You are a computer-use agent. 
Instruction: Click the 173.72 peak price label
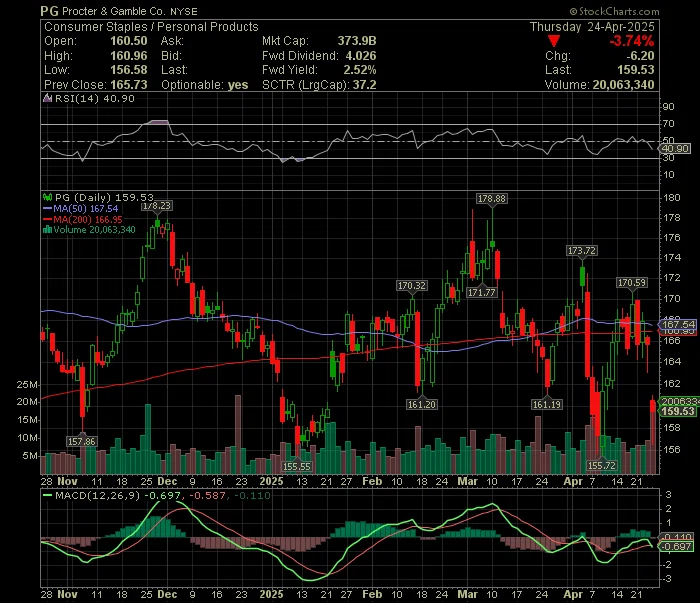click(x=582, y=251)
